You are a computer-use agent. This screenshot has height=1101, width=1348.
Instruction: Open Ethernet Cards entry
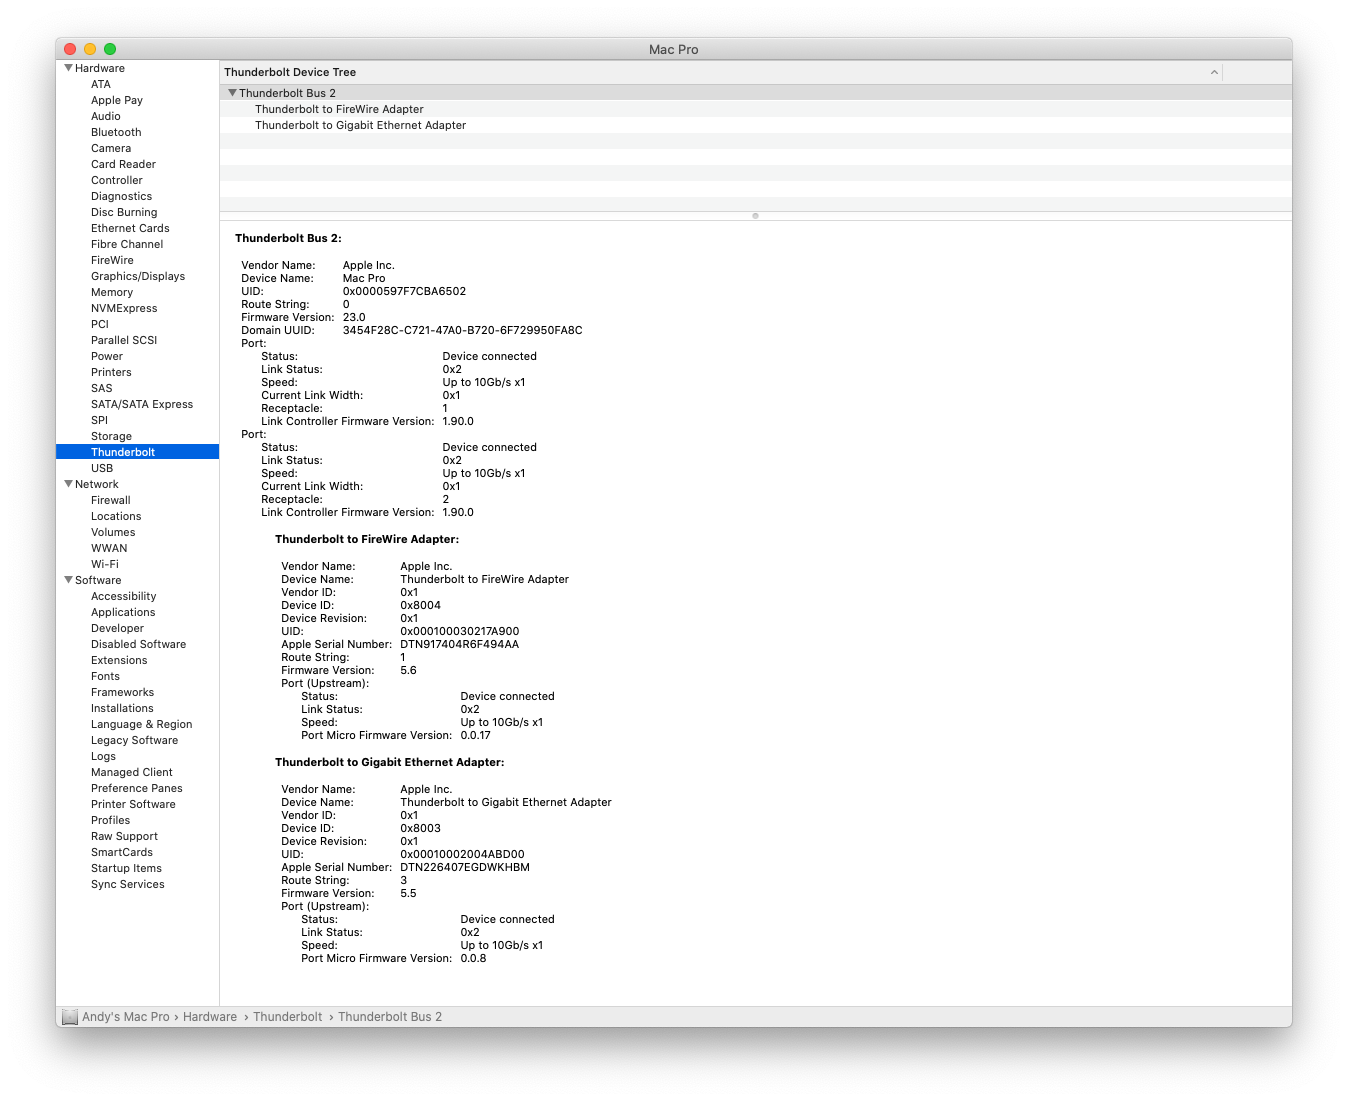click(130, 228)
